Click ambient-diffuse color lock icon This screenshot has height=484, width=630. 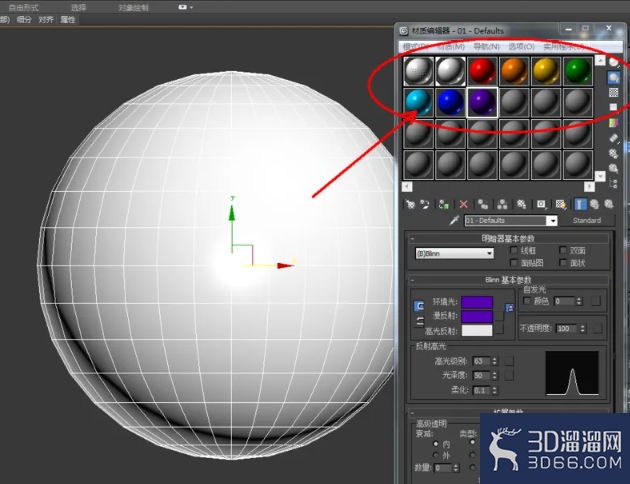coord(419,306)
